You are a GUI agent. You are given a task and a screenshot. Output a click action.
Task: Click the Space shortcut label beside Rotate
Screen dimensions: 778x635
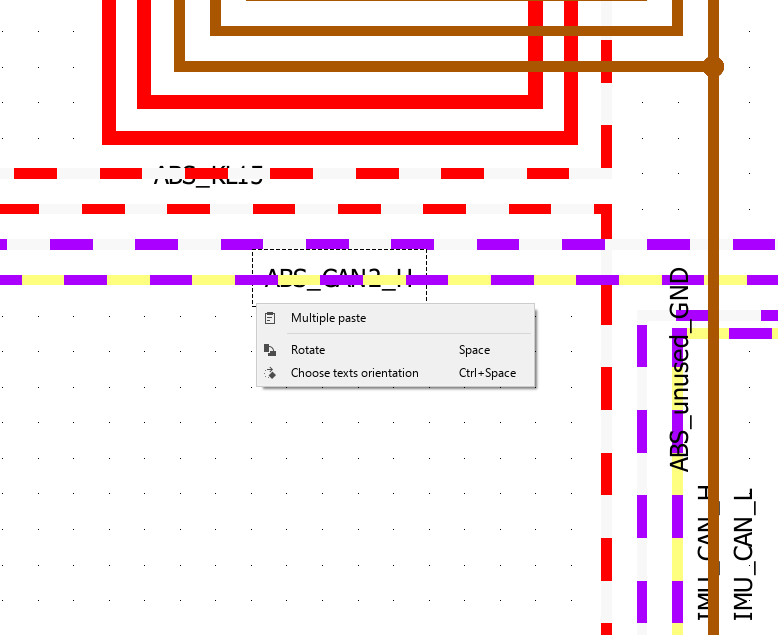pos(474,350)
